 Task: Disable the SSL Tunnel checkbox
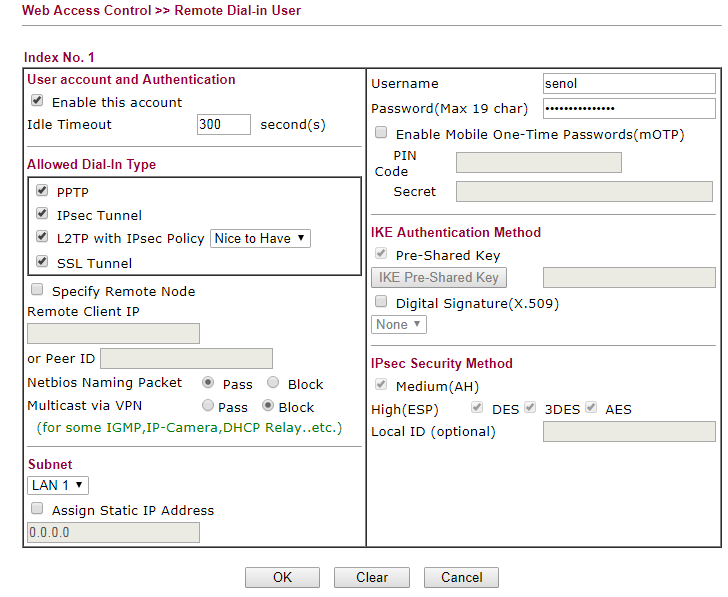(x=42, y=262)
